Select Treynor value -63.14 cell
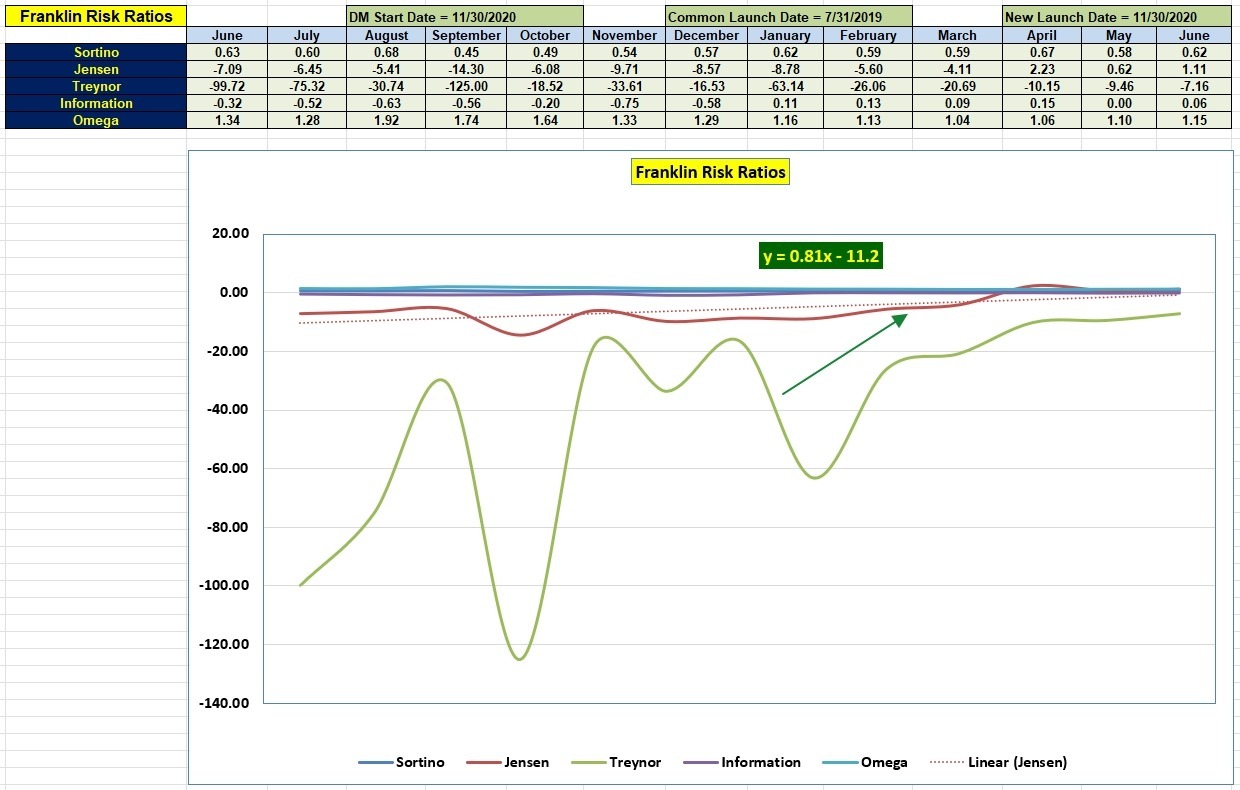The image size is (1240, 790). pos(786,86)
